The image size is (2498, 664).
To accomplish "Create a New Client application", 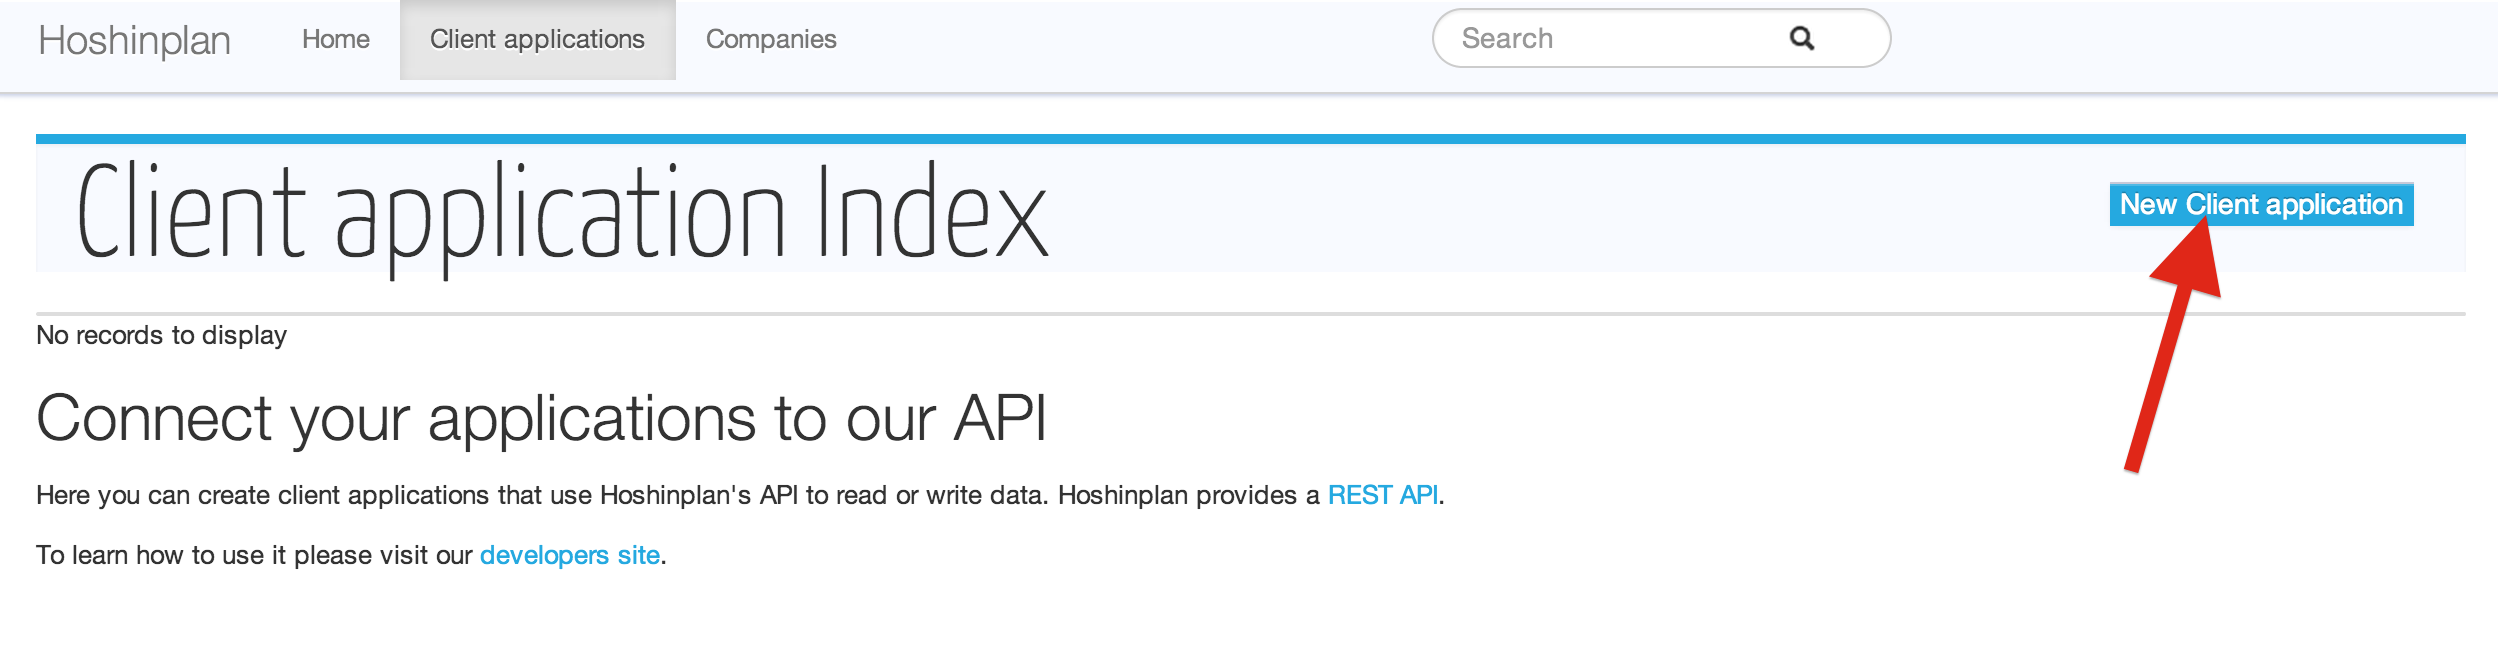I will coord(2261,204).
